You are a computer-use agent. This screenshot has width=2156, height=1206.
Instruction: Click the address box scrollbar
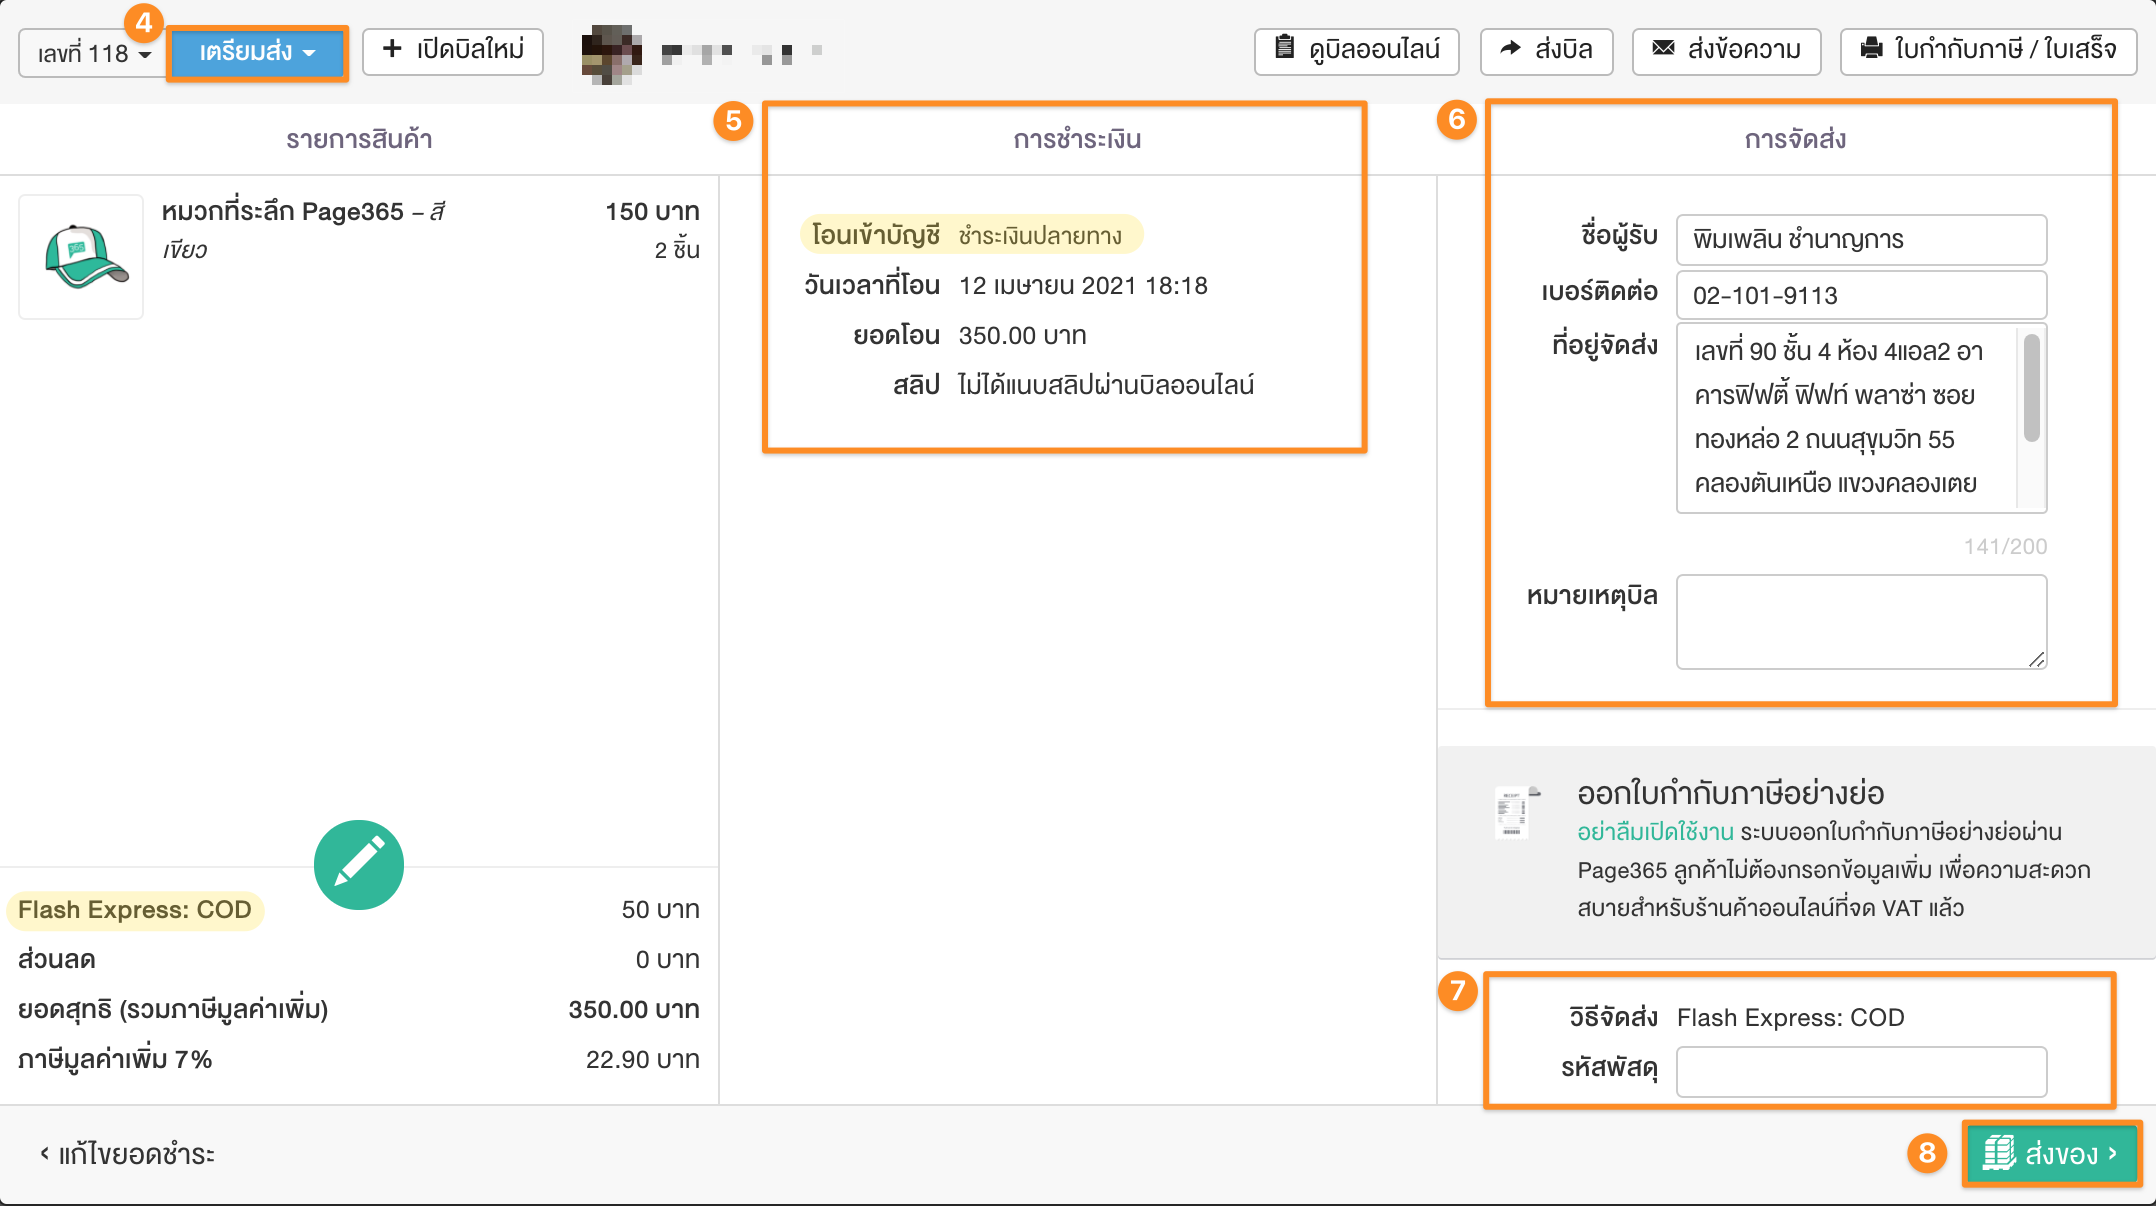pyautogui.click(x=2031, y=388)
